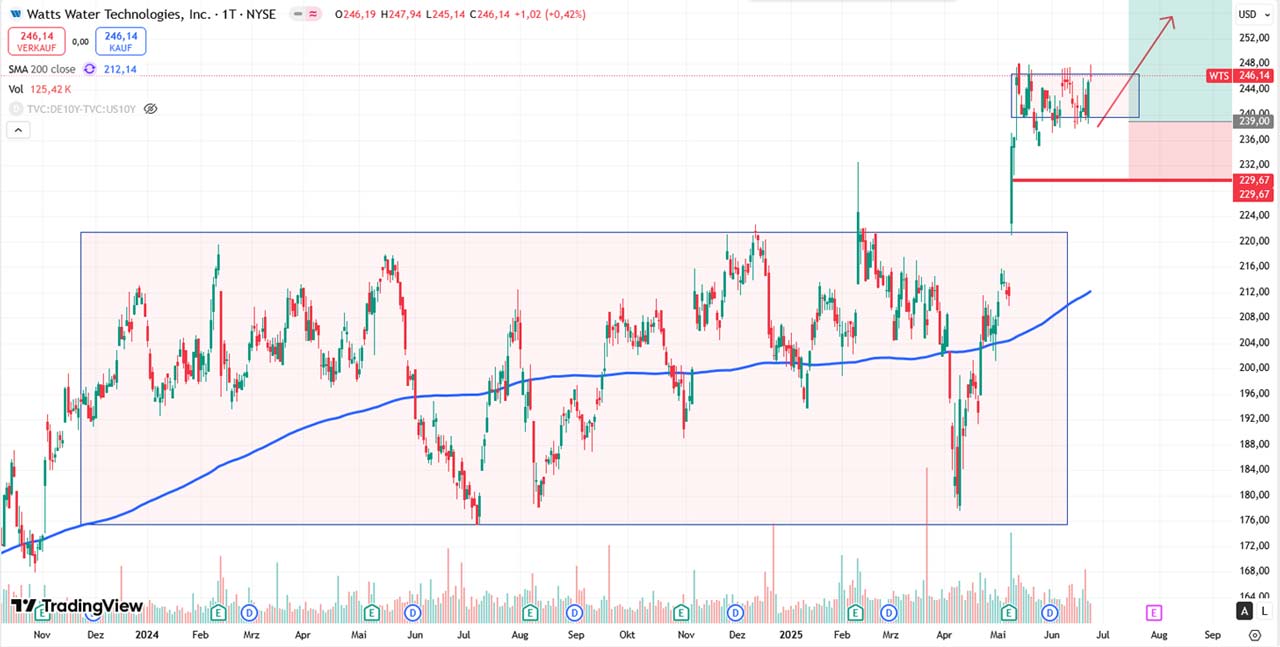Click the 2025 label on the time axis
This screenshot has width=1280, height=647.
[792, 635]
